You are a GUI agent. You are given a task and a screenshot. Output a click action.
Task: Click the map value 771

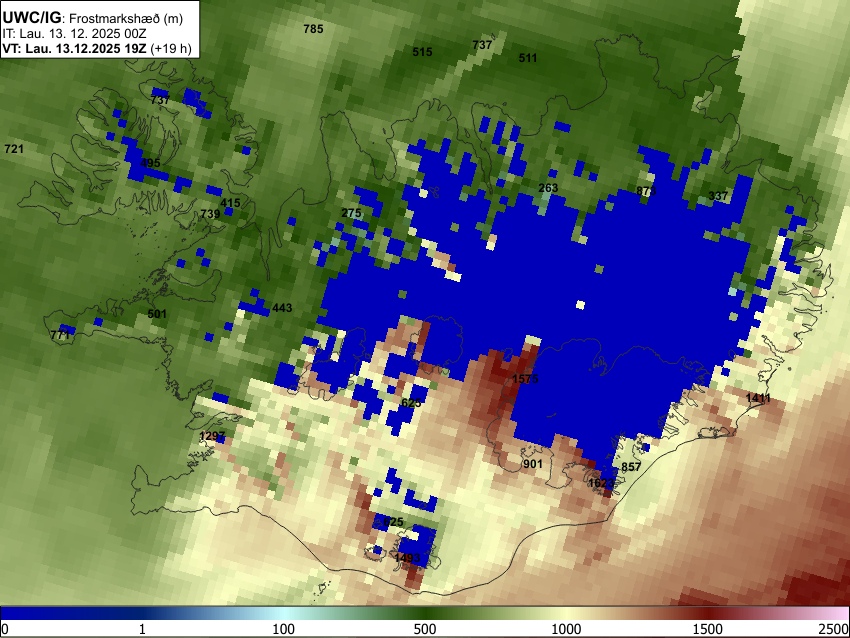point(60,336)
